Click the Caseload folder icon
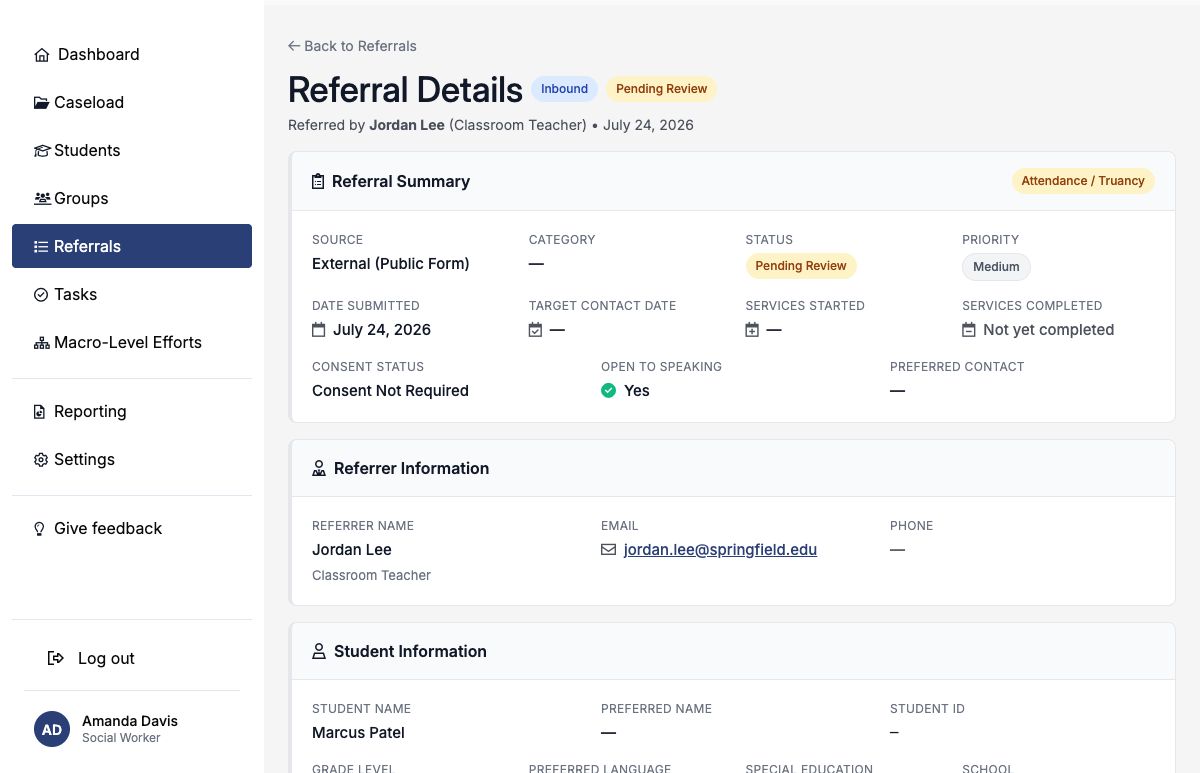This screenshot has height=773, width=1200. [41, 103]
